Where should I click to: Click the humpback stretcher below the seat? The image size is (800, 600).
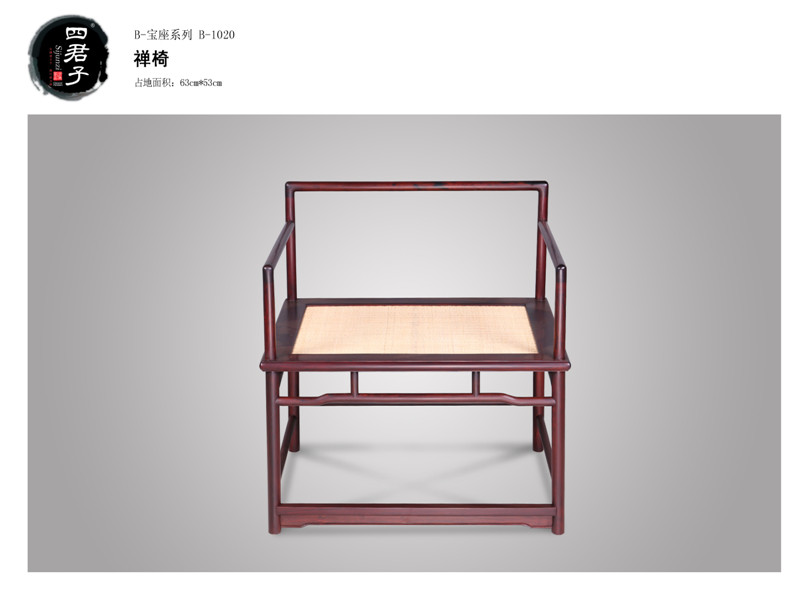point(415,398)
